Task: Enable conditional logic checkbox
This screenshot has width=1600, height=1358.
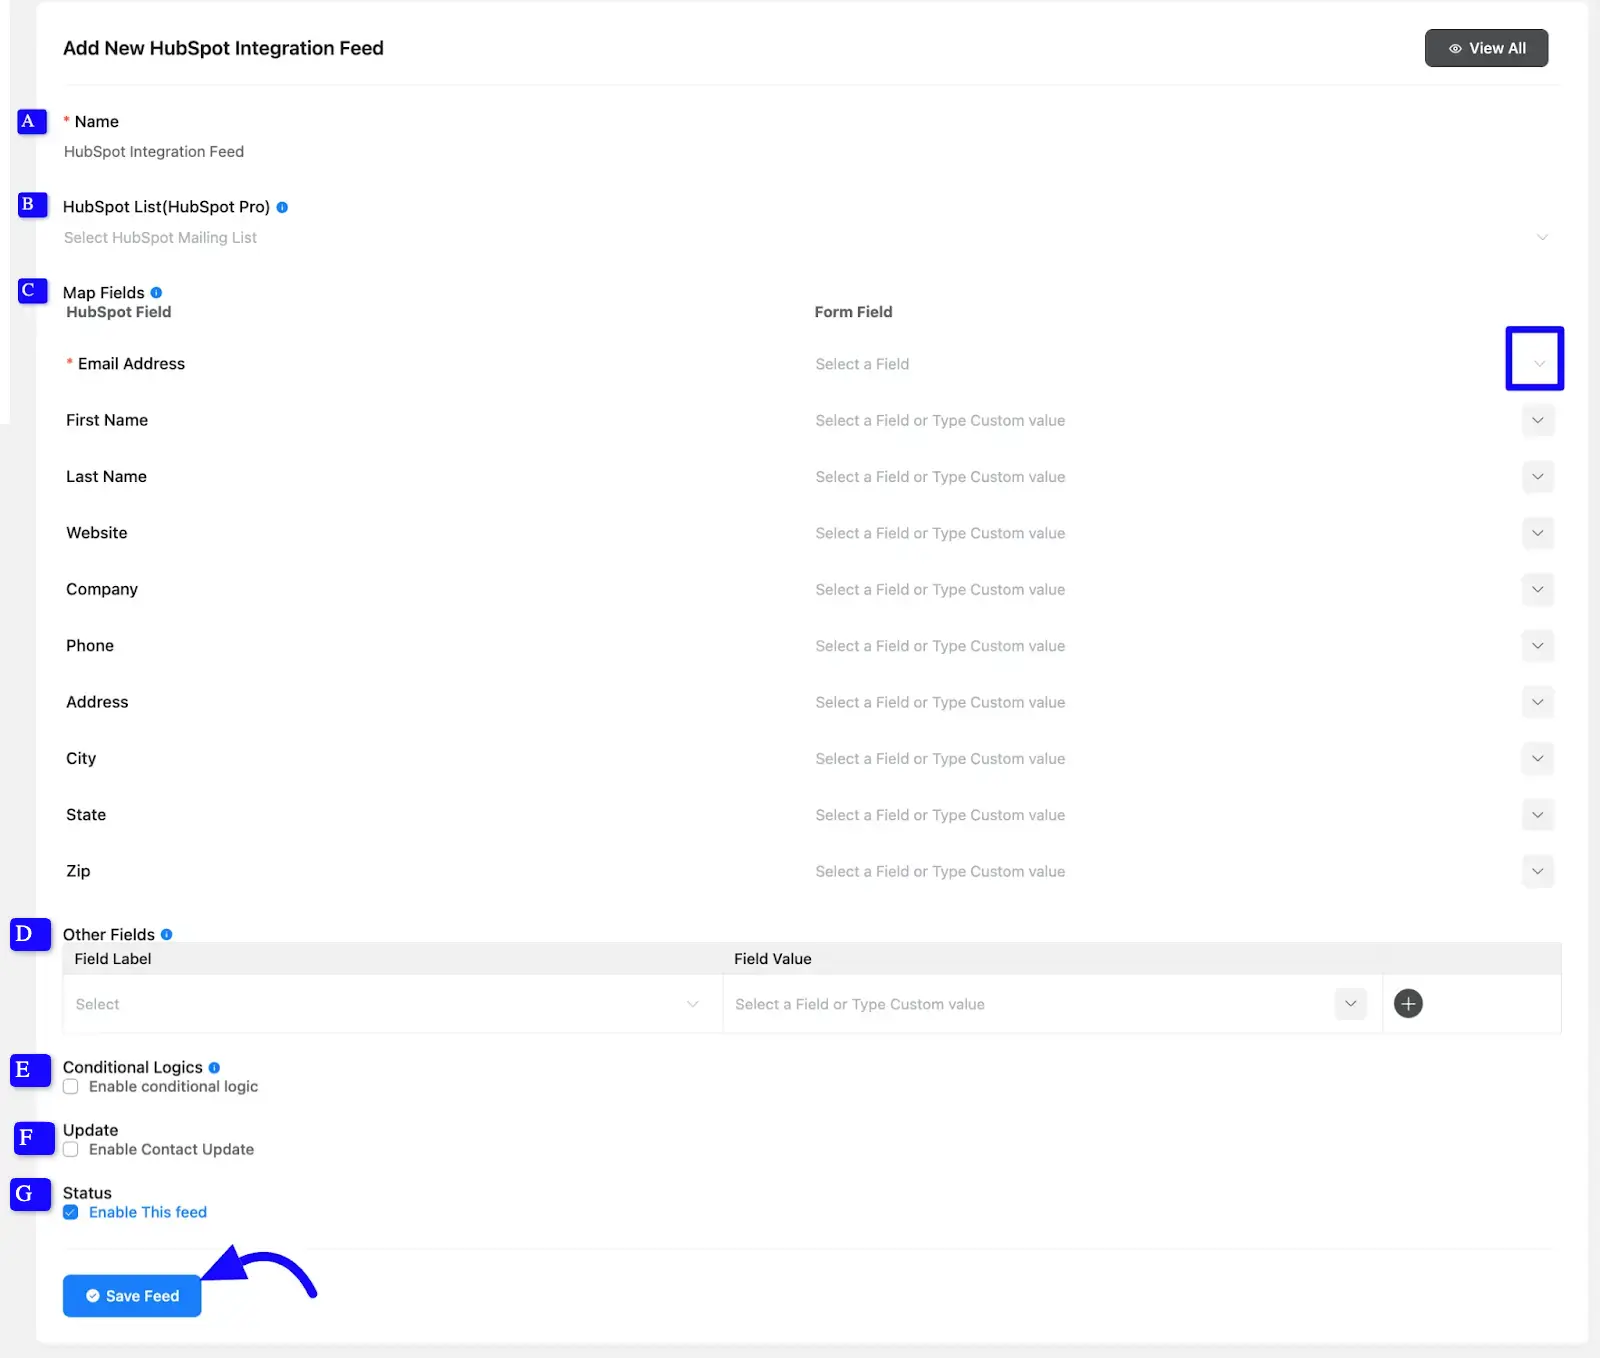Action: pyautogui.click(x=71, y=1087)
